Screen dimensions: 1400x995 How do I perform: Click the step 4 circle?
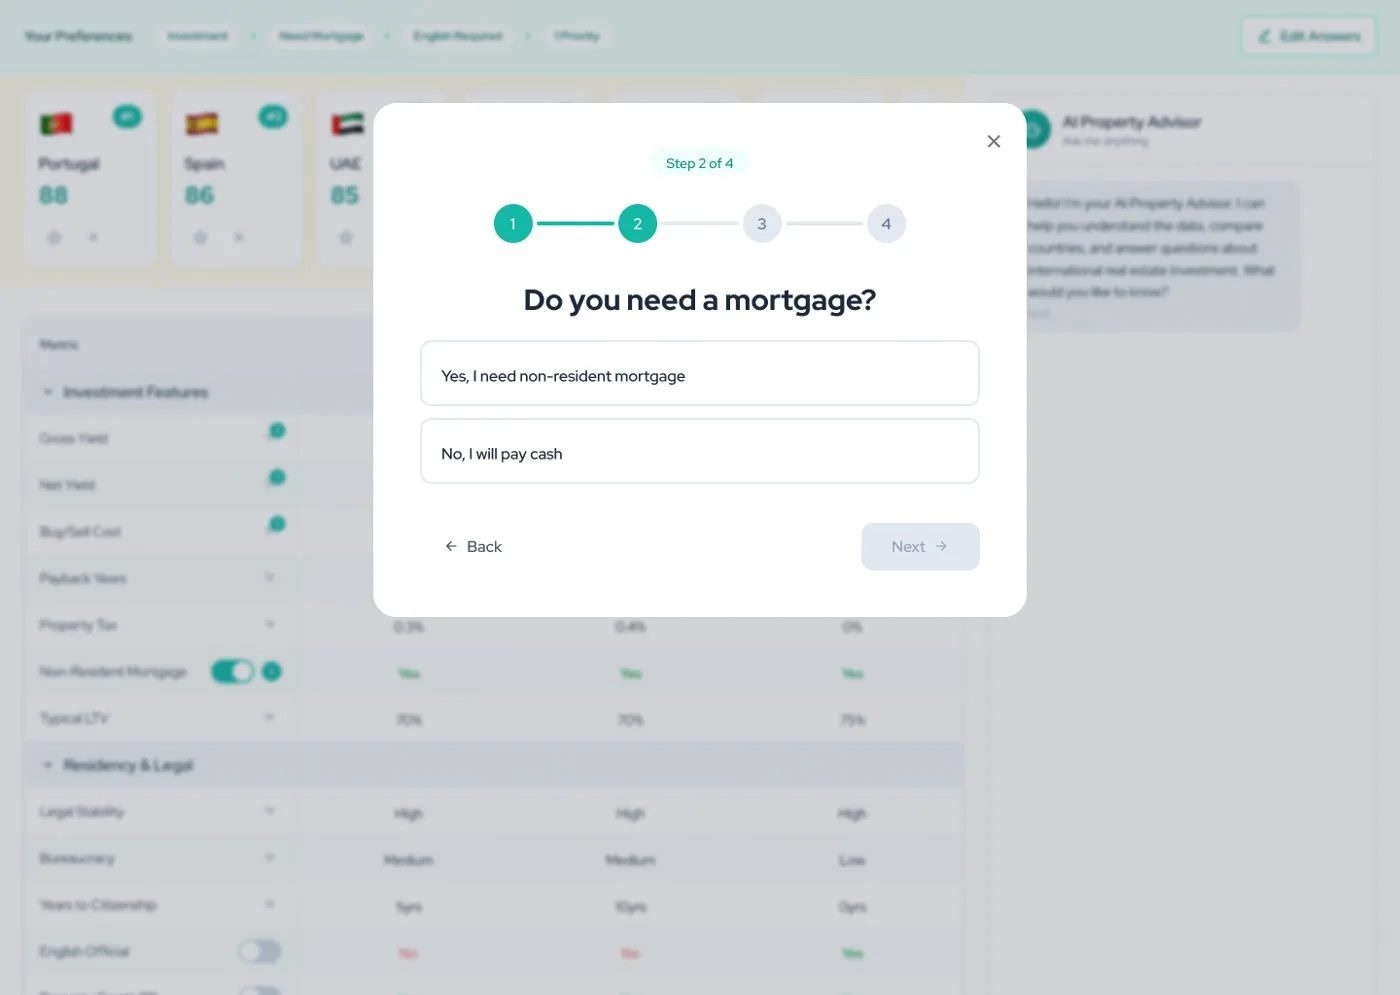pyautogui.click(x=886, y=224)
